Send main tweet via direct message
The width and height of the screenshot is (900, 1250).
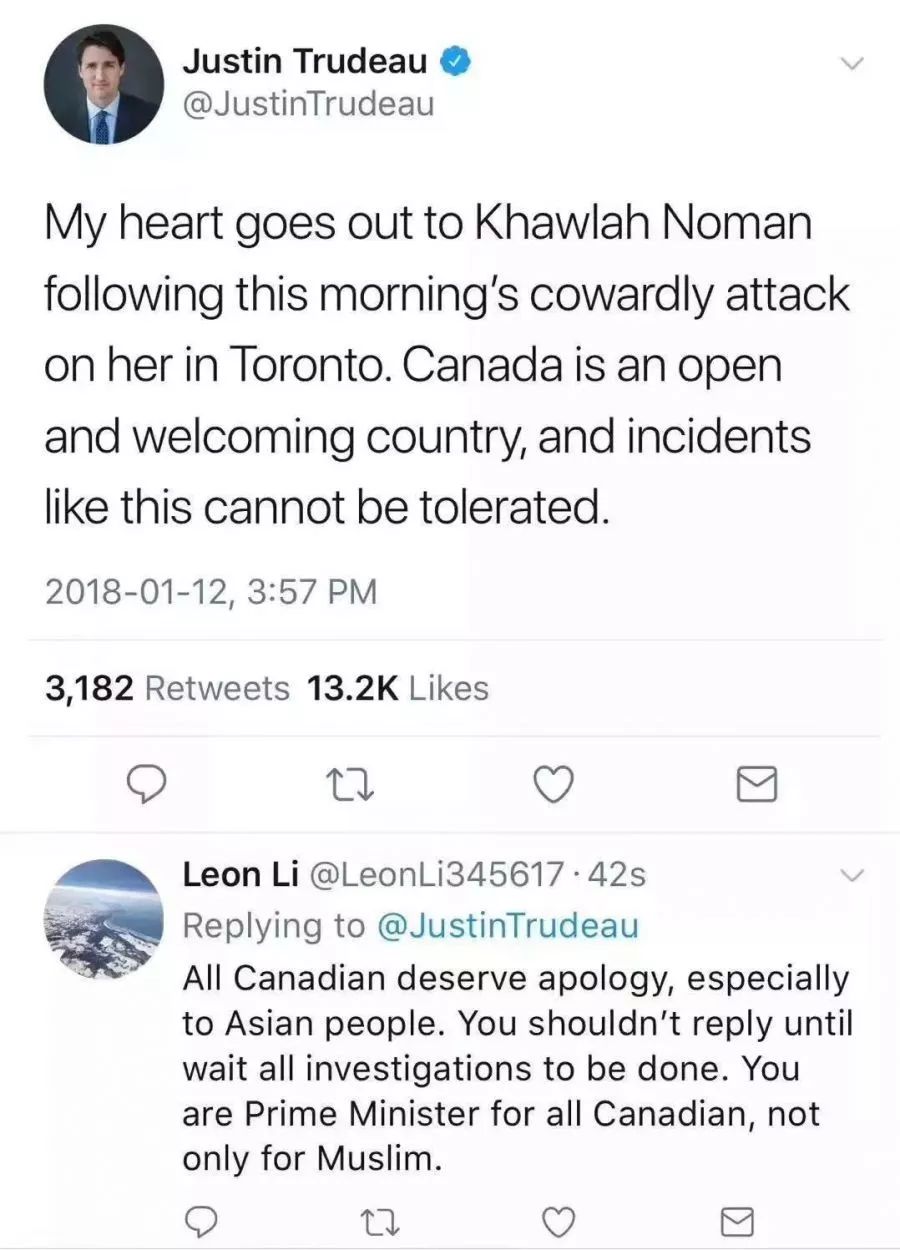click(756, 786)
